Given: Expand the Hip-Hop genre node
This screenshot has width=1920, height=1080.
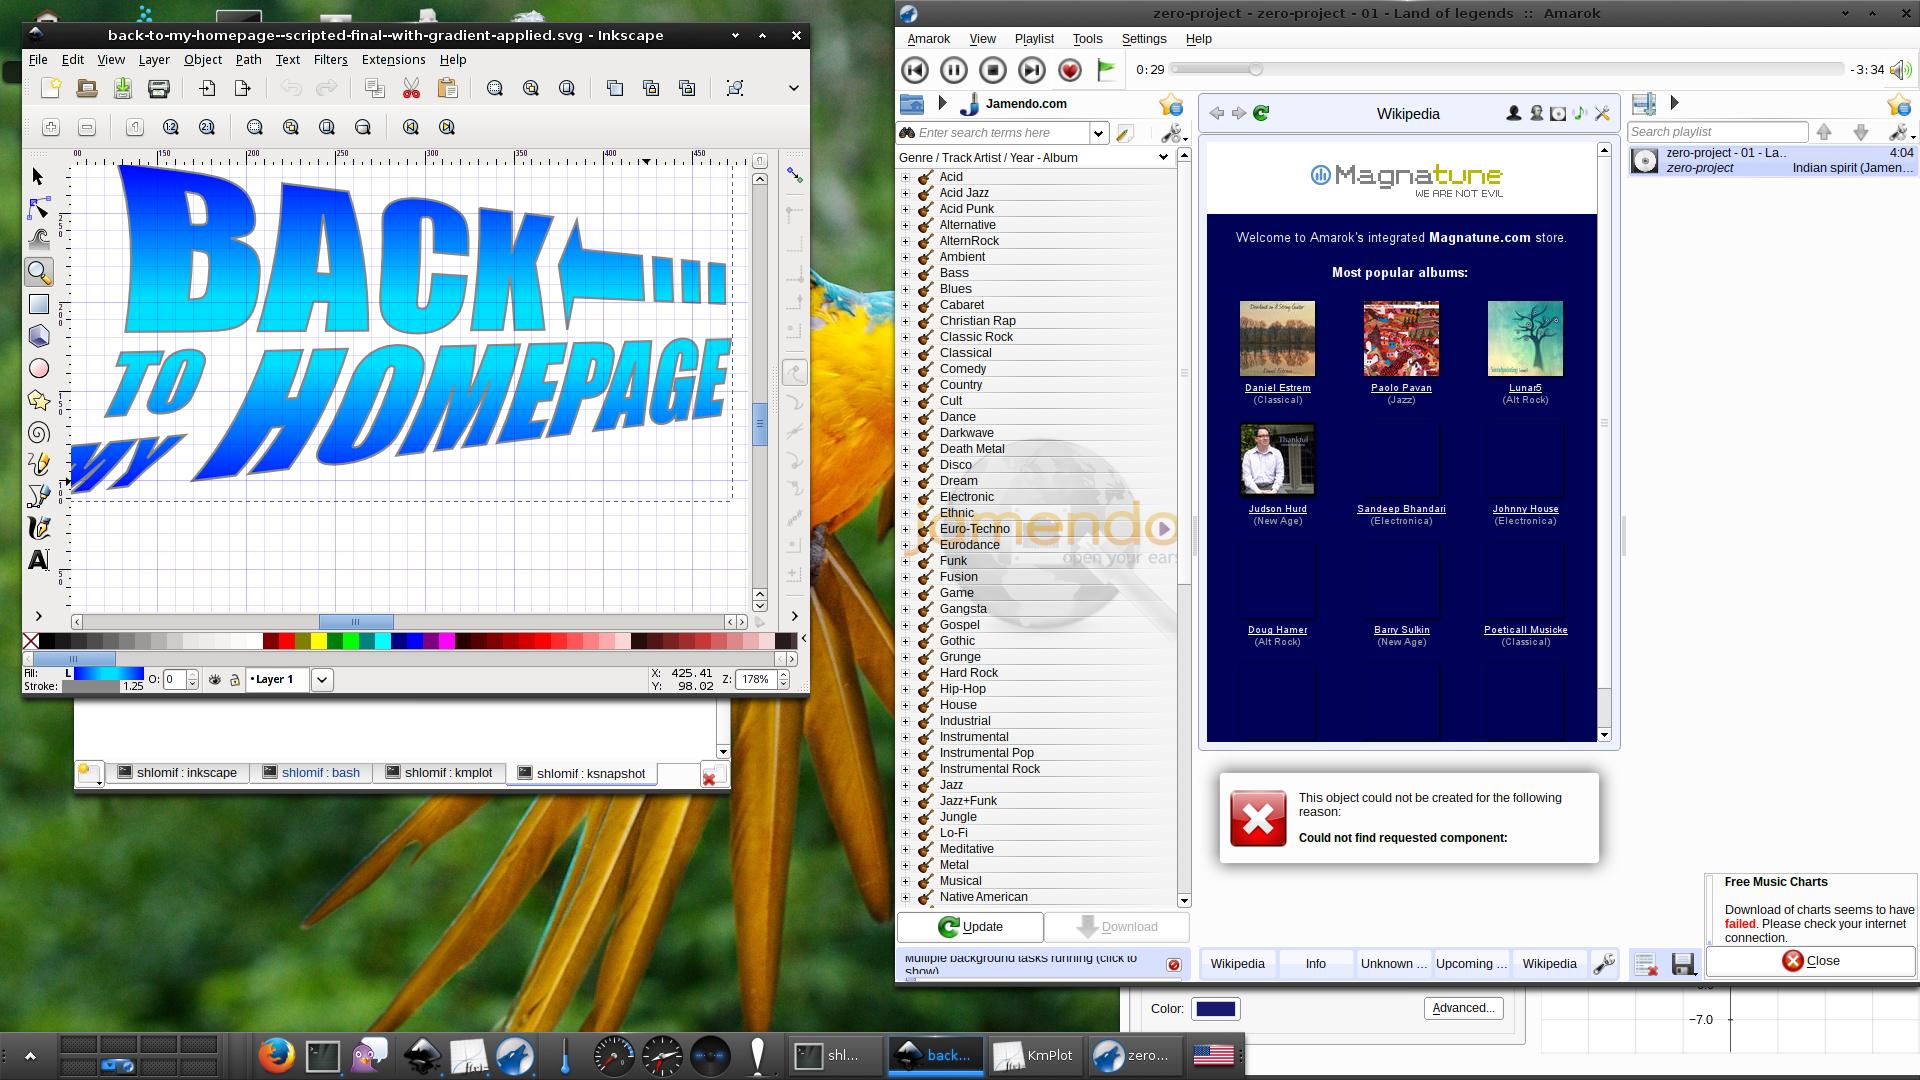Looking at the screenshot, I should pos(906,689).
